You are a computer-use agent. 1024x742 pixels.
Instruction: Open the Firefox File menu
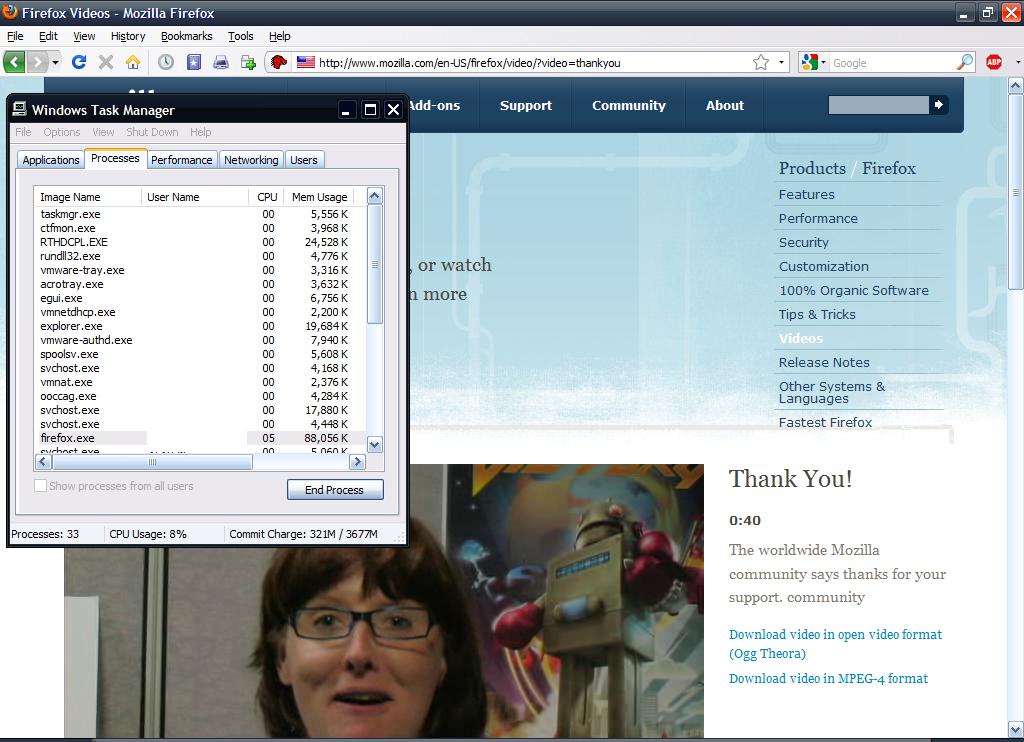coord(15,36)
